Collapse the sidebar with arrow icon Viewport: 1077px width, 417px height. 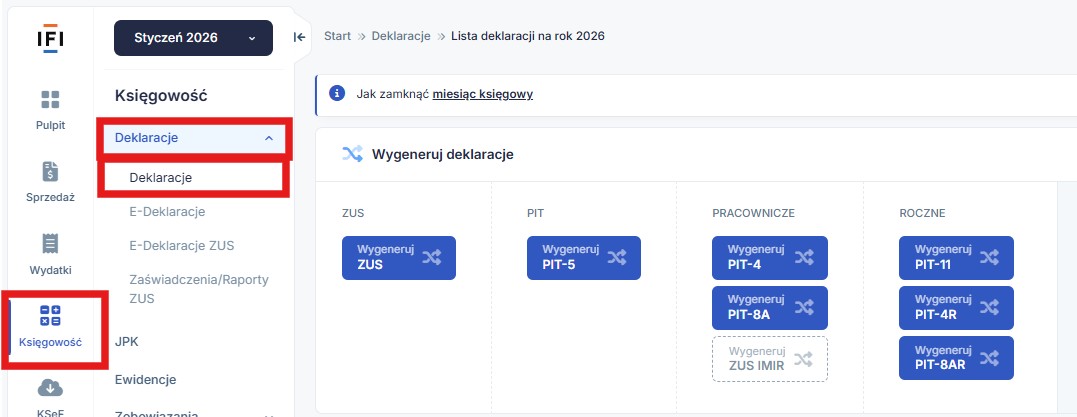[x=298, y=37]
